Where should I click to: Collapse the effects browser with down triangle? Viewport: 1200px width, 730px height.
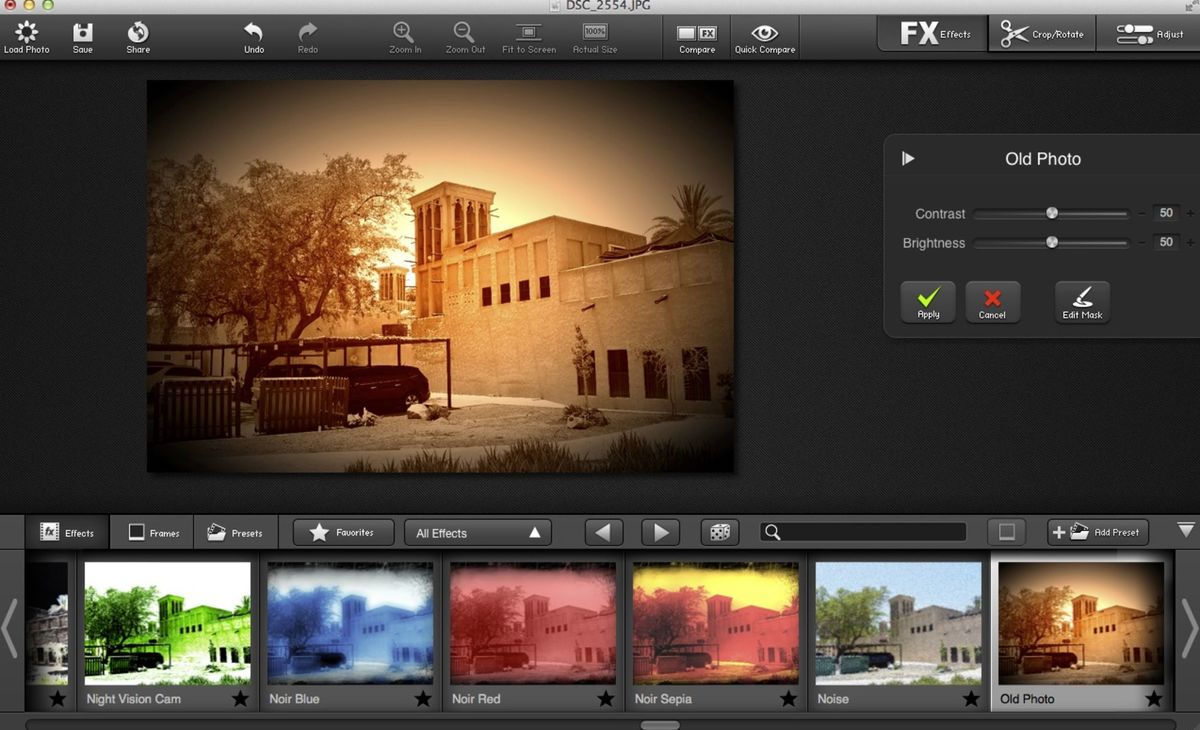click(x=1186, y=530)
